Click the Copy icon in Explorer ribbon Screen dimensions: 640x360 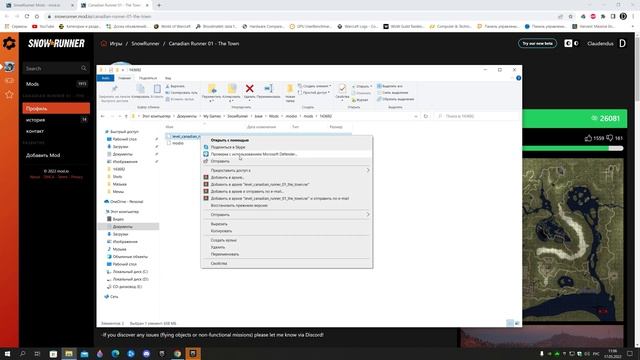[x=140, y=89]
